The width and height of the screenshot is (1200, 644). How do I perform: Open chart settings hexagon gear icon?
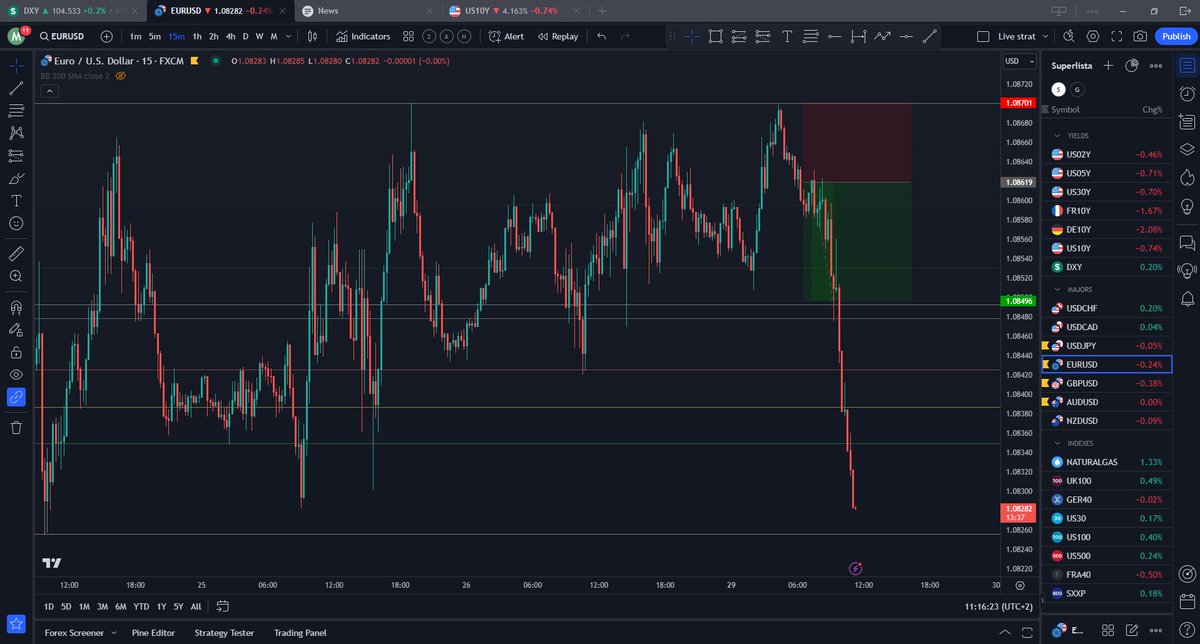coord(1093,36)
